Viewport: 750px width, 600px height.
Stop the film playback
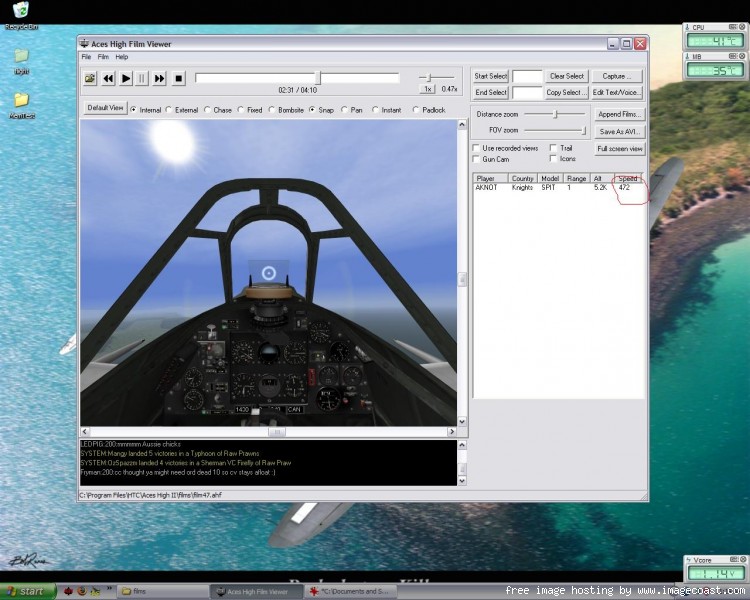pos(179,78)
